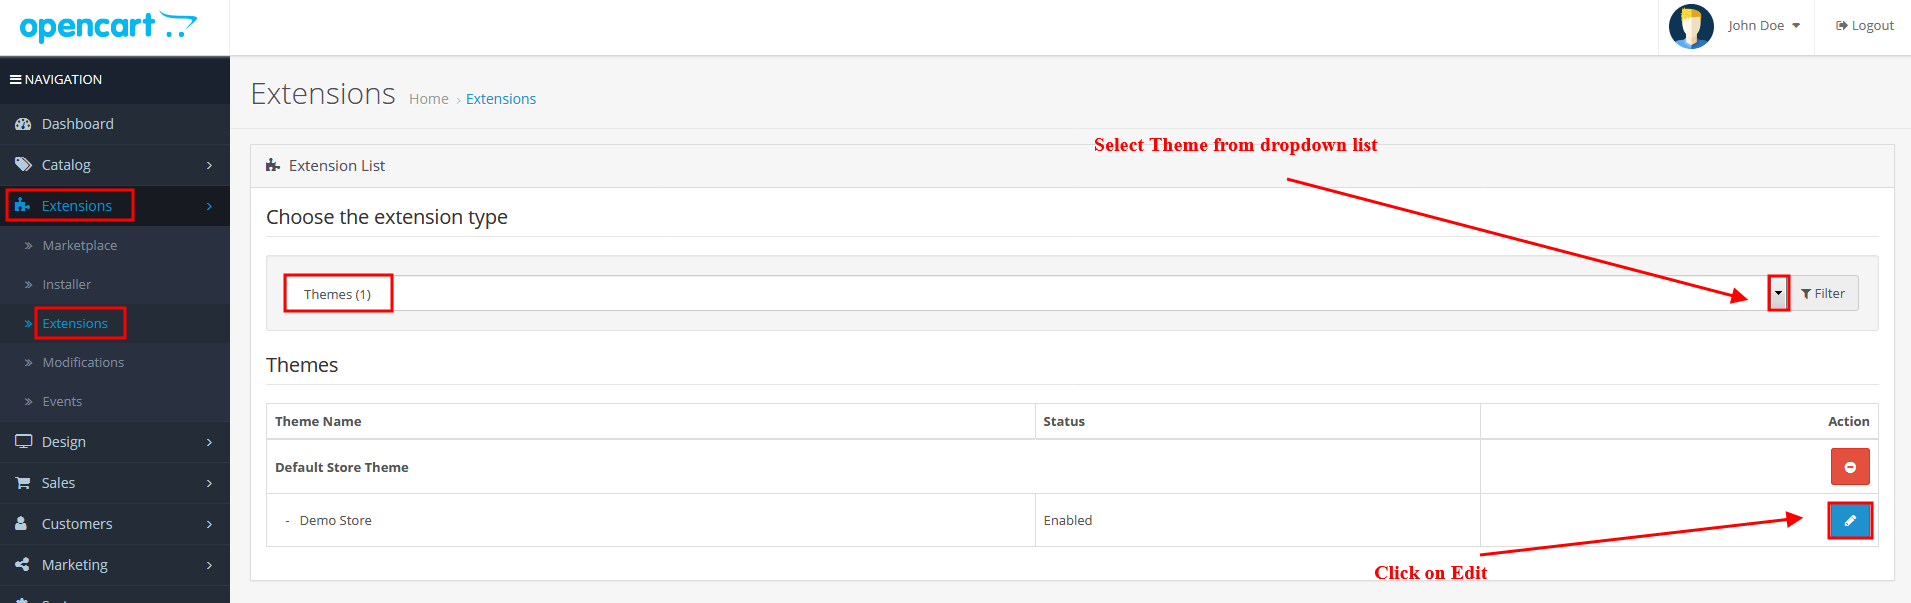Expand the Customers menu section
The height and width of the screenshot is (603, 1911).
click(x=77, y=524)
